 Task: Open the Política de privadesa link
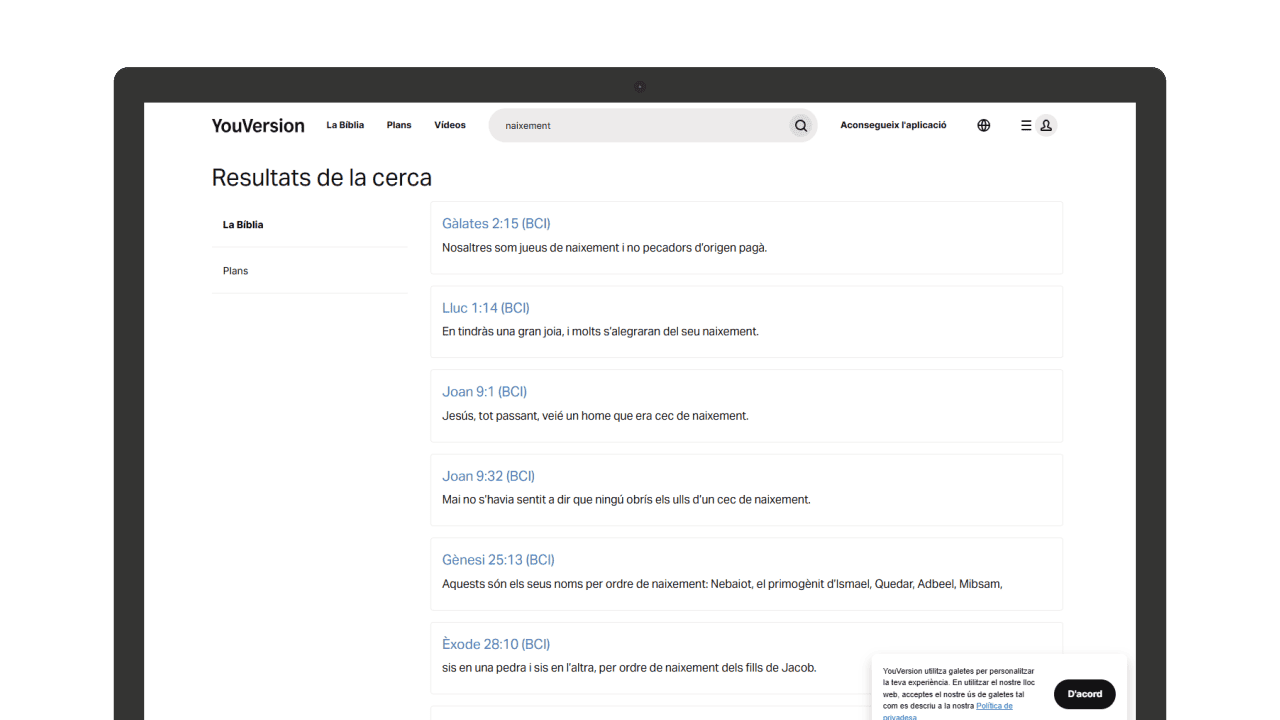tap(993, 706)
